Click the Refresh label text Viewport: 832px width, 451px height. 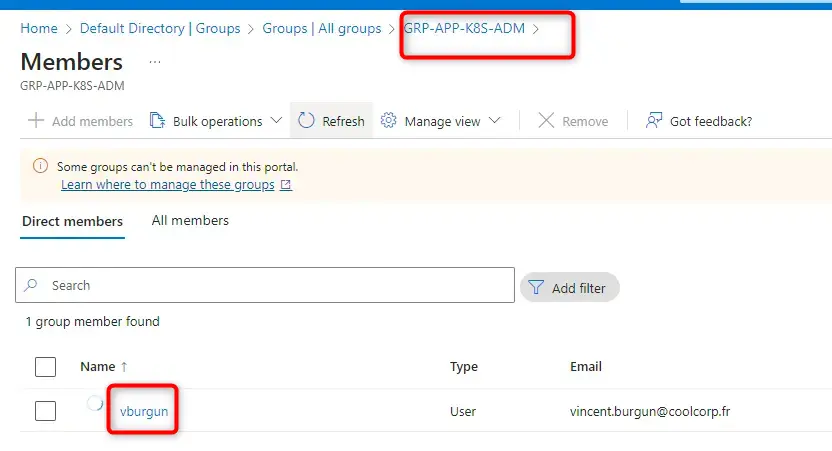pyautogui.click(x=343, y=122)
